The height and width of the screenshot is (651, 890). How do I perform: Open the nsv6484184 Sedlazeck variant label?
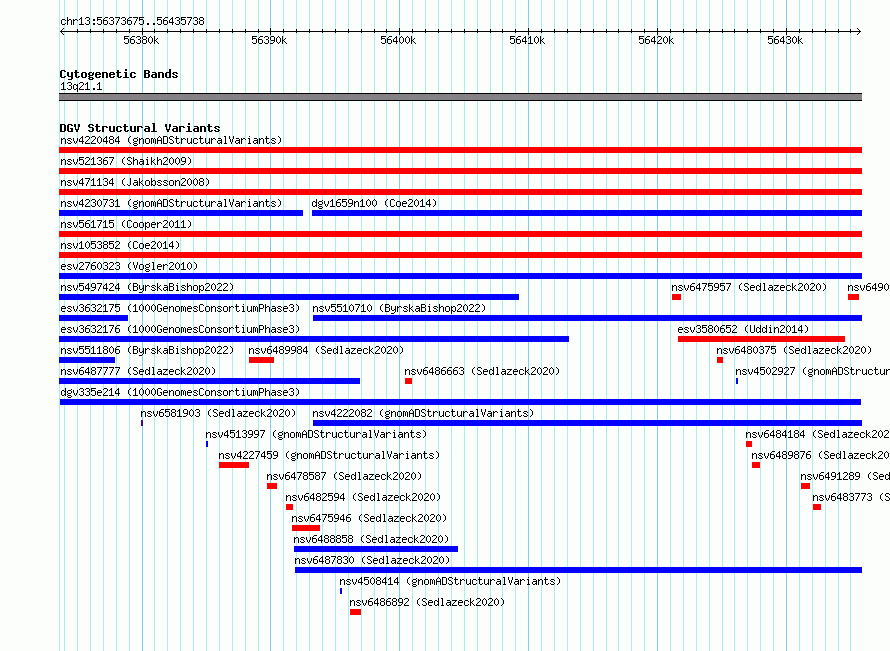click(x=817, y=434)
